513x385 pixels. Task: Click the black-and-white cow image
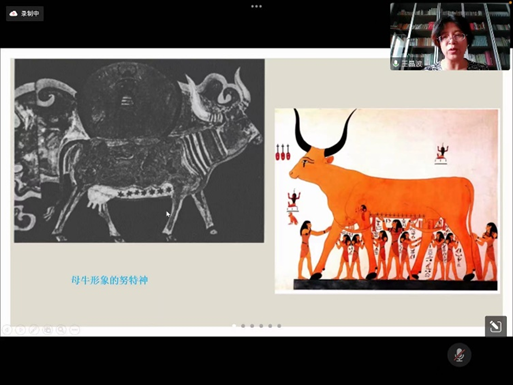tap(139, 151)
